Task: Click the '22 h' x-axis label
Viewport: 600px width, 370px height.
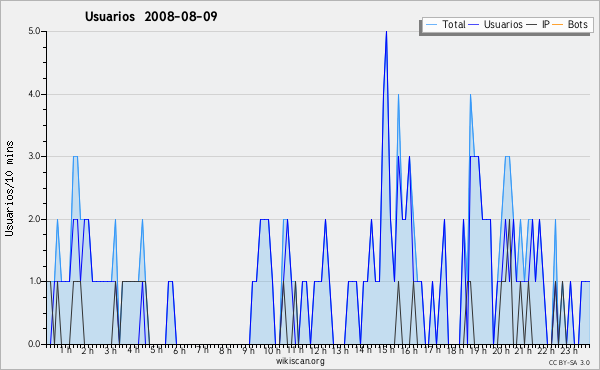Action: coord(546,350)
